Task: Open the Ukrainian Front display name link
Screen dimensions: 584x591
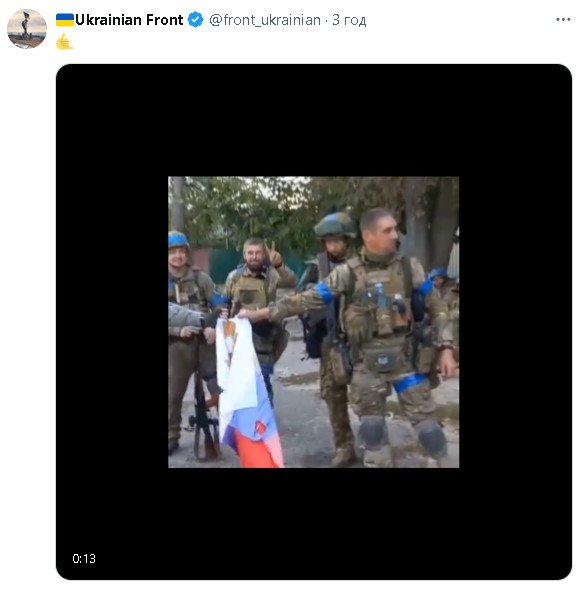Action: 129,20
